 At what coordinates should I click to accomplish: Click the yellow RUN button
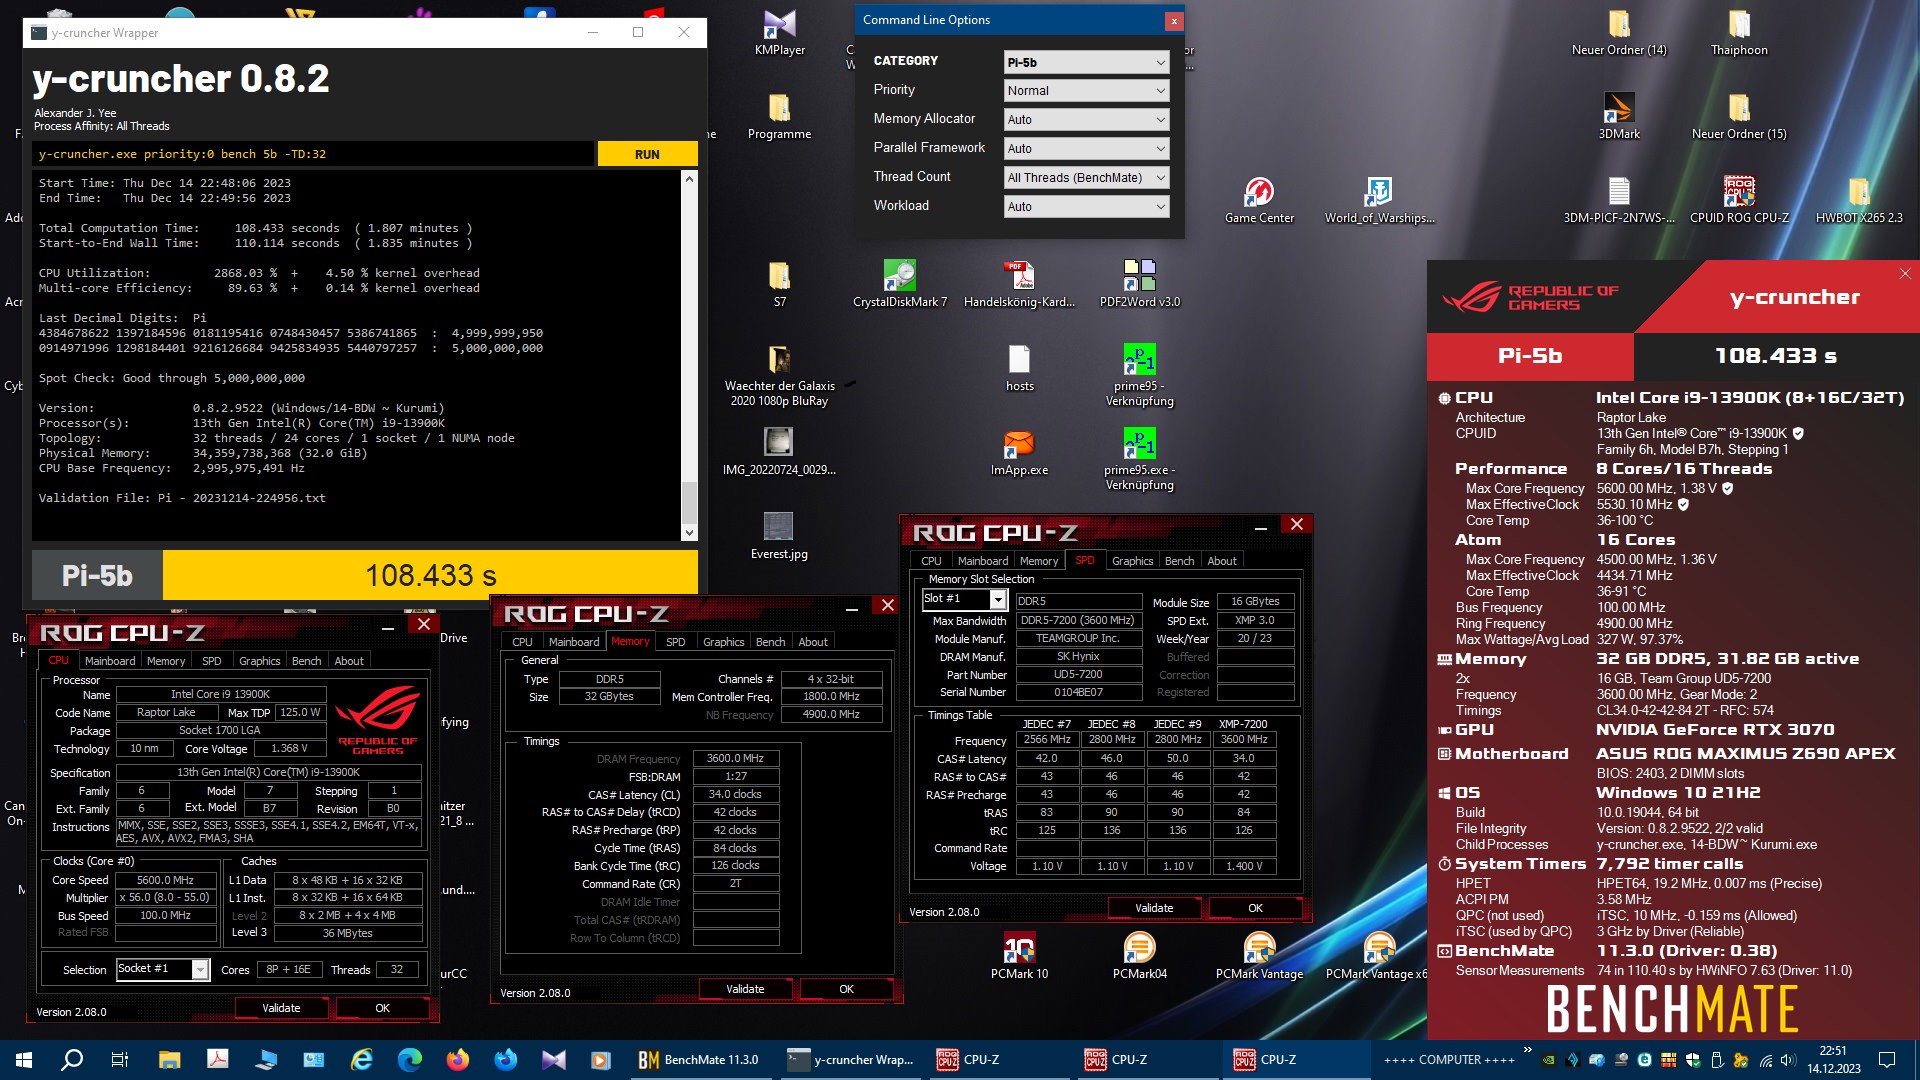click(647, 154)
